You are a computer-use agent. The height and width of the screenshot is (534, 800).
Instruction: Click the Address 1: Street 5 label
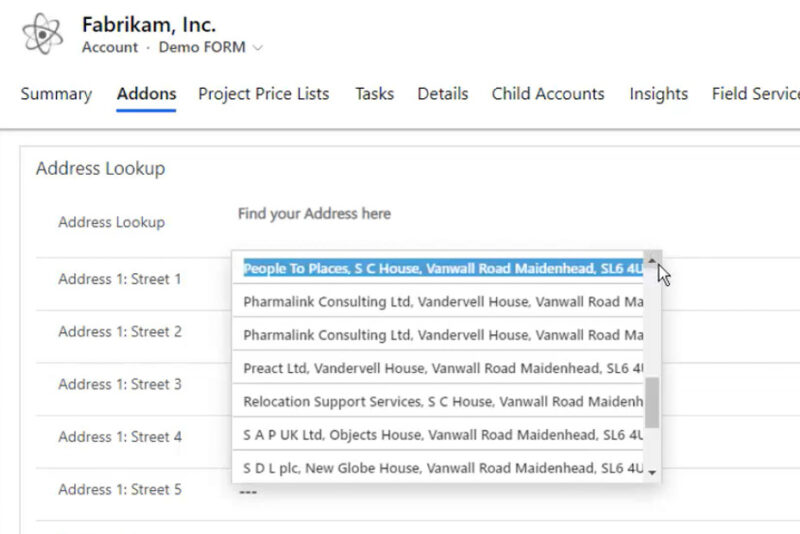pyautogui.click(x=120, y=489)
